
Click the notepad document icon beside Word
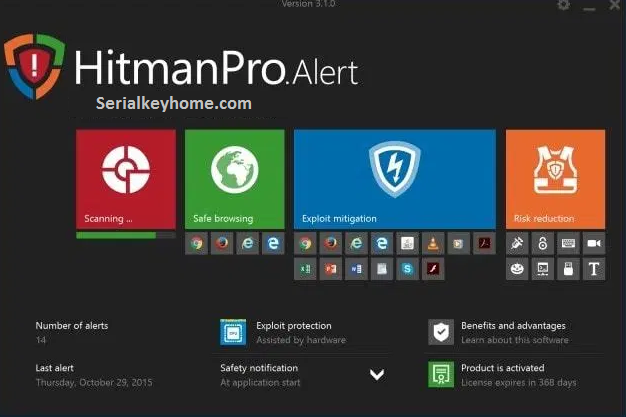[x=382, y=269]
